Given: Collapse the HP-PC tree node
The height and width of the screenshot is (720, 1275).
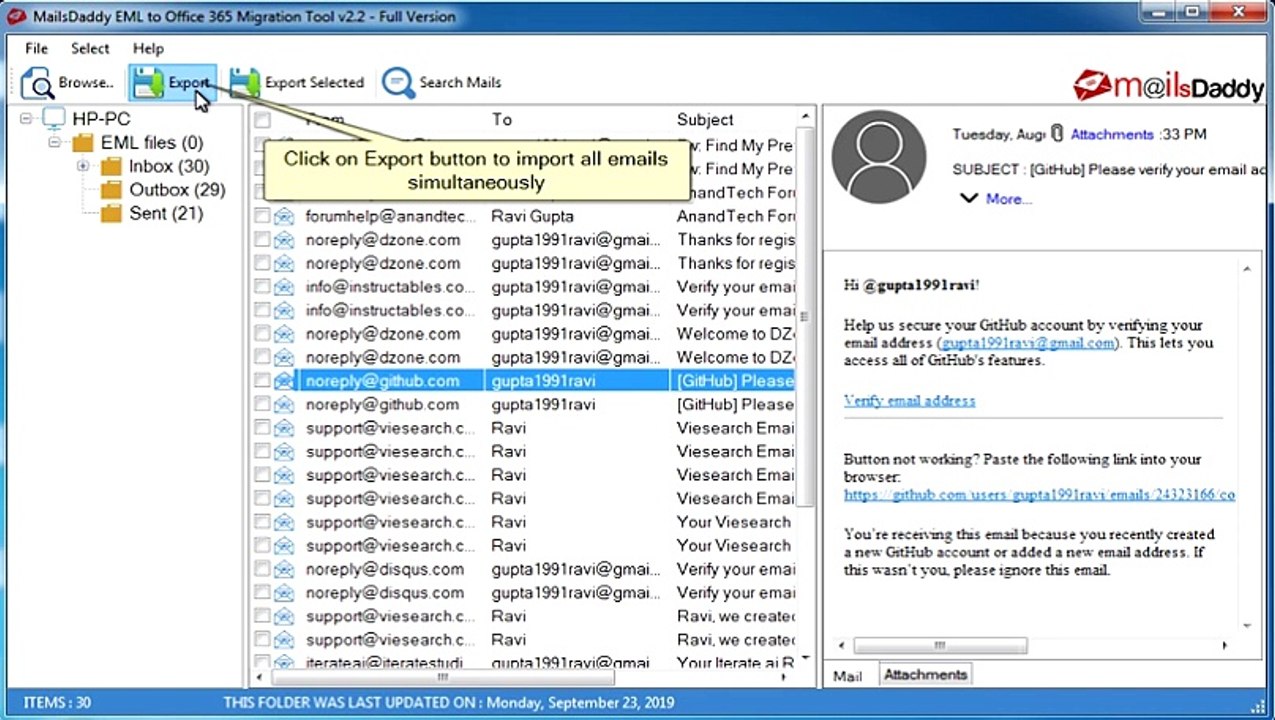Looking at the screenshot, I should (26, 119).
